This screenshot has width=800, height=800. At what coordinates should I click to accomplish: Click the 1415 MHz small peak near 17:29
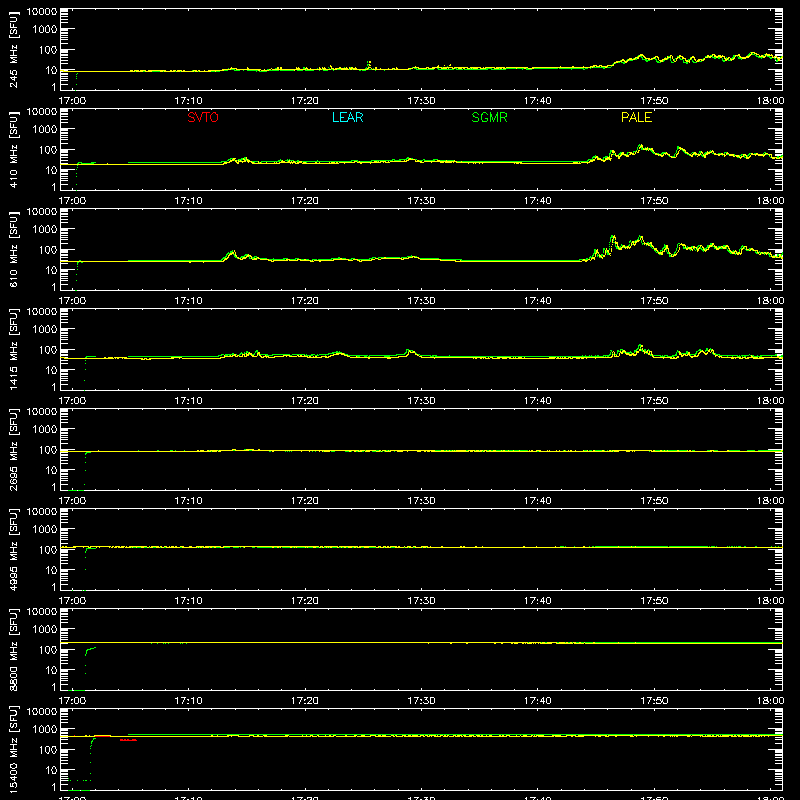pyautogui.click(x=409, y=352)
